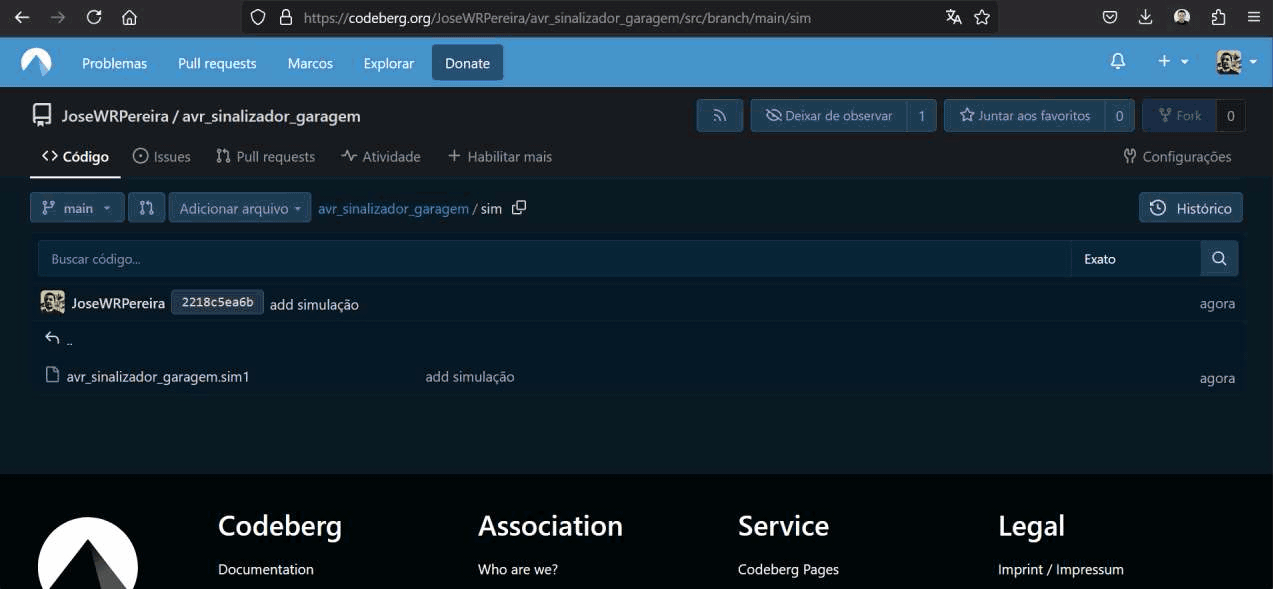The height and width of the screenshot is (589, 1273).
Task: Open Firefox hamburger application menu
Action: [x=1254, y=17]
